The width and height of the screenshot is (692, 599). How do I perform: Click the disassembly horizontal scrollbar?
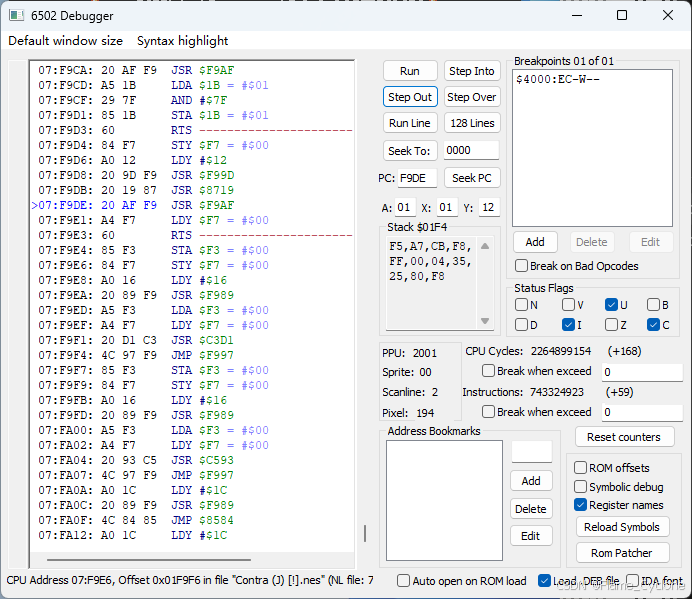click(149, 560)
